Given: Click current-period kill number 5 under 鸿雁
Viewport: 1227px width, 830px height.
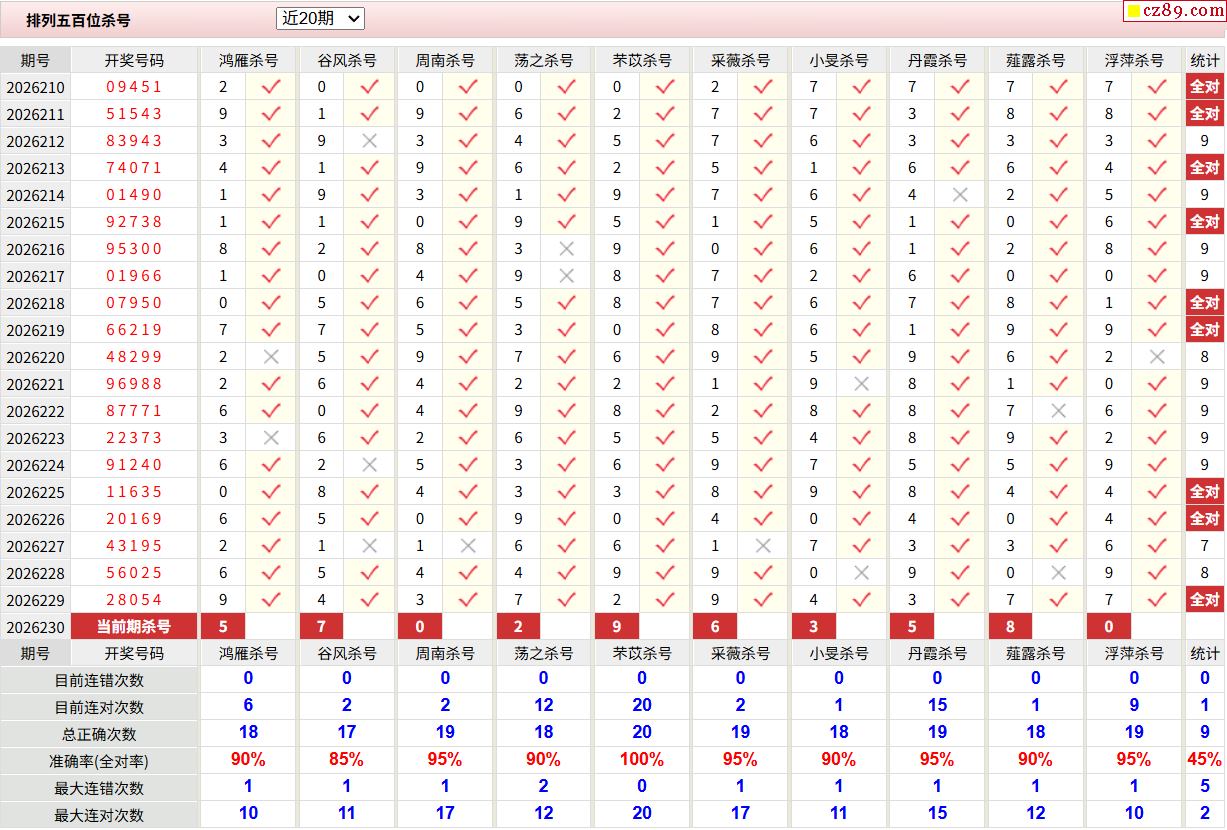Looking at the screenshot, I should [223, 627].
